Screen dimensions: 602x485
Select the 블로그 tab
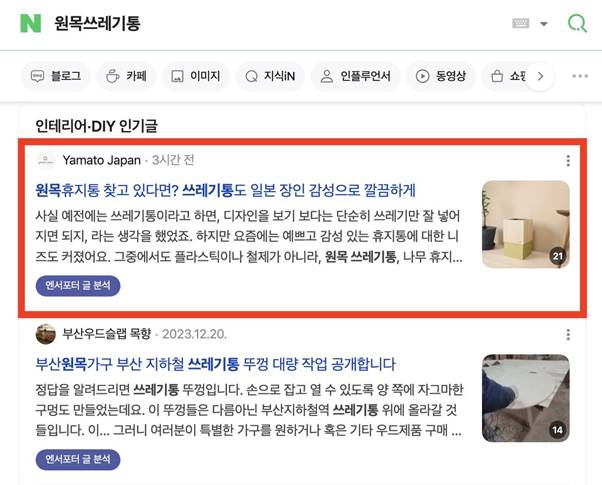tap(56, 76)
